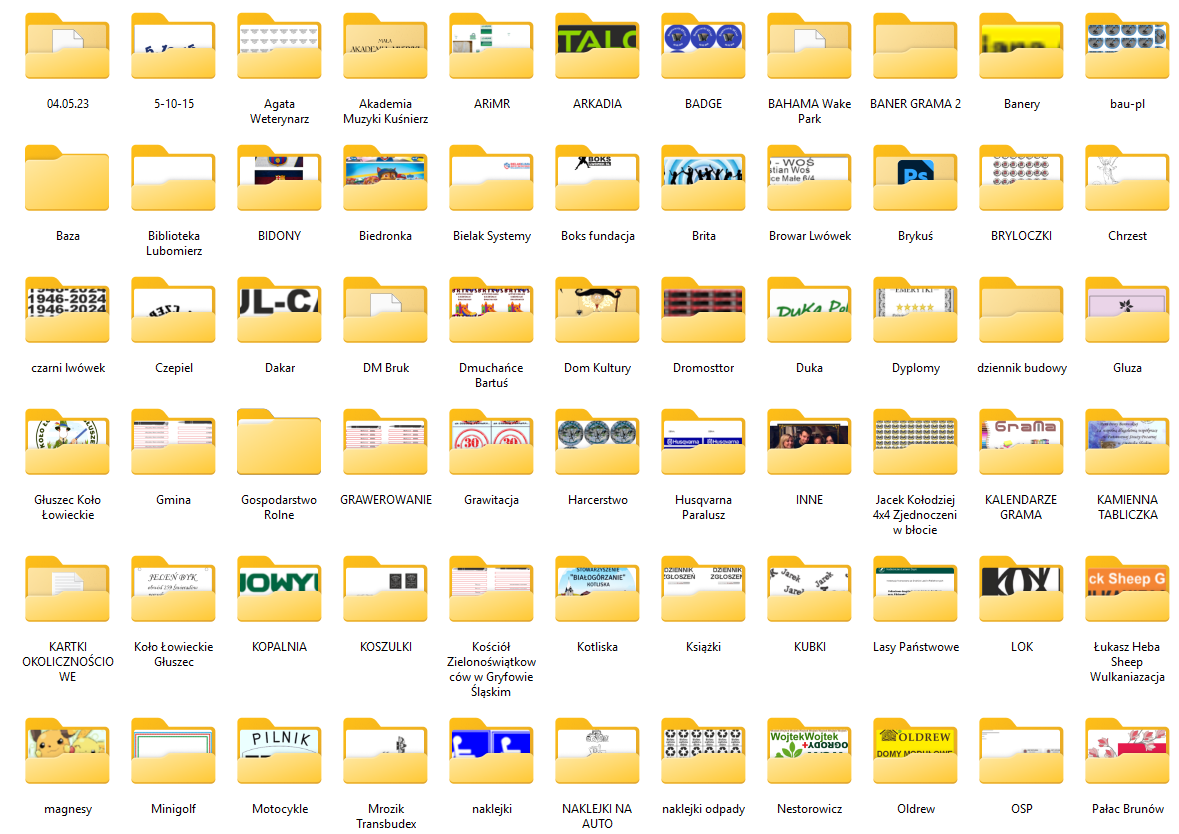This screenshot has height=834, width=1179.
Task: Select the KALENDARZE GRAMA folder icon
Action: point(1021,442)
